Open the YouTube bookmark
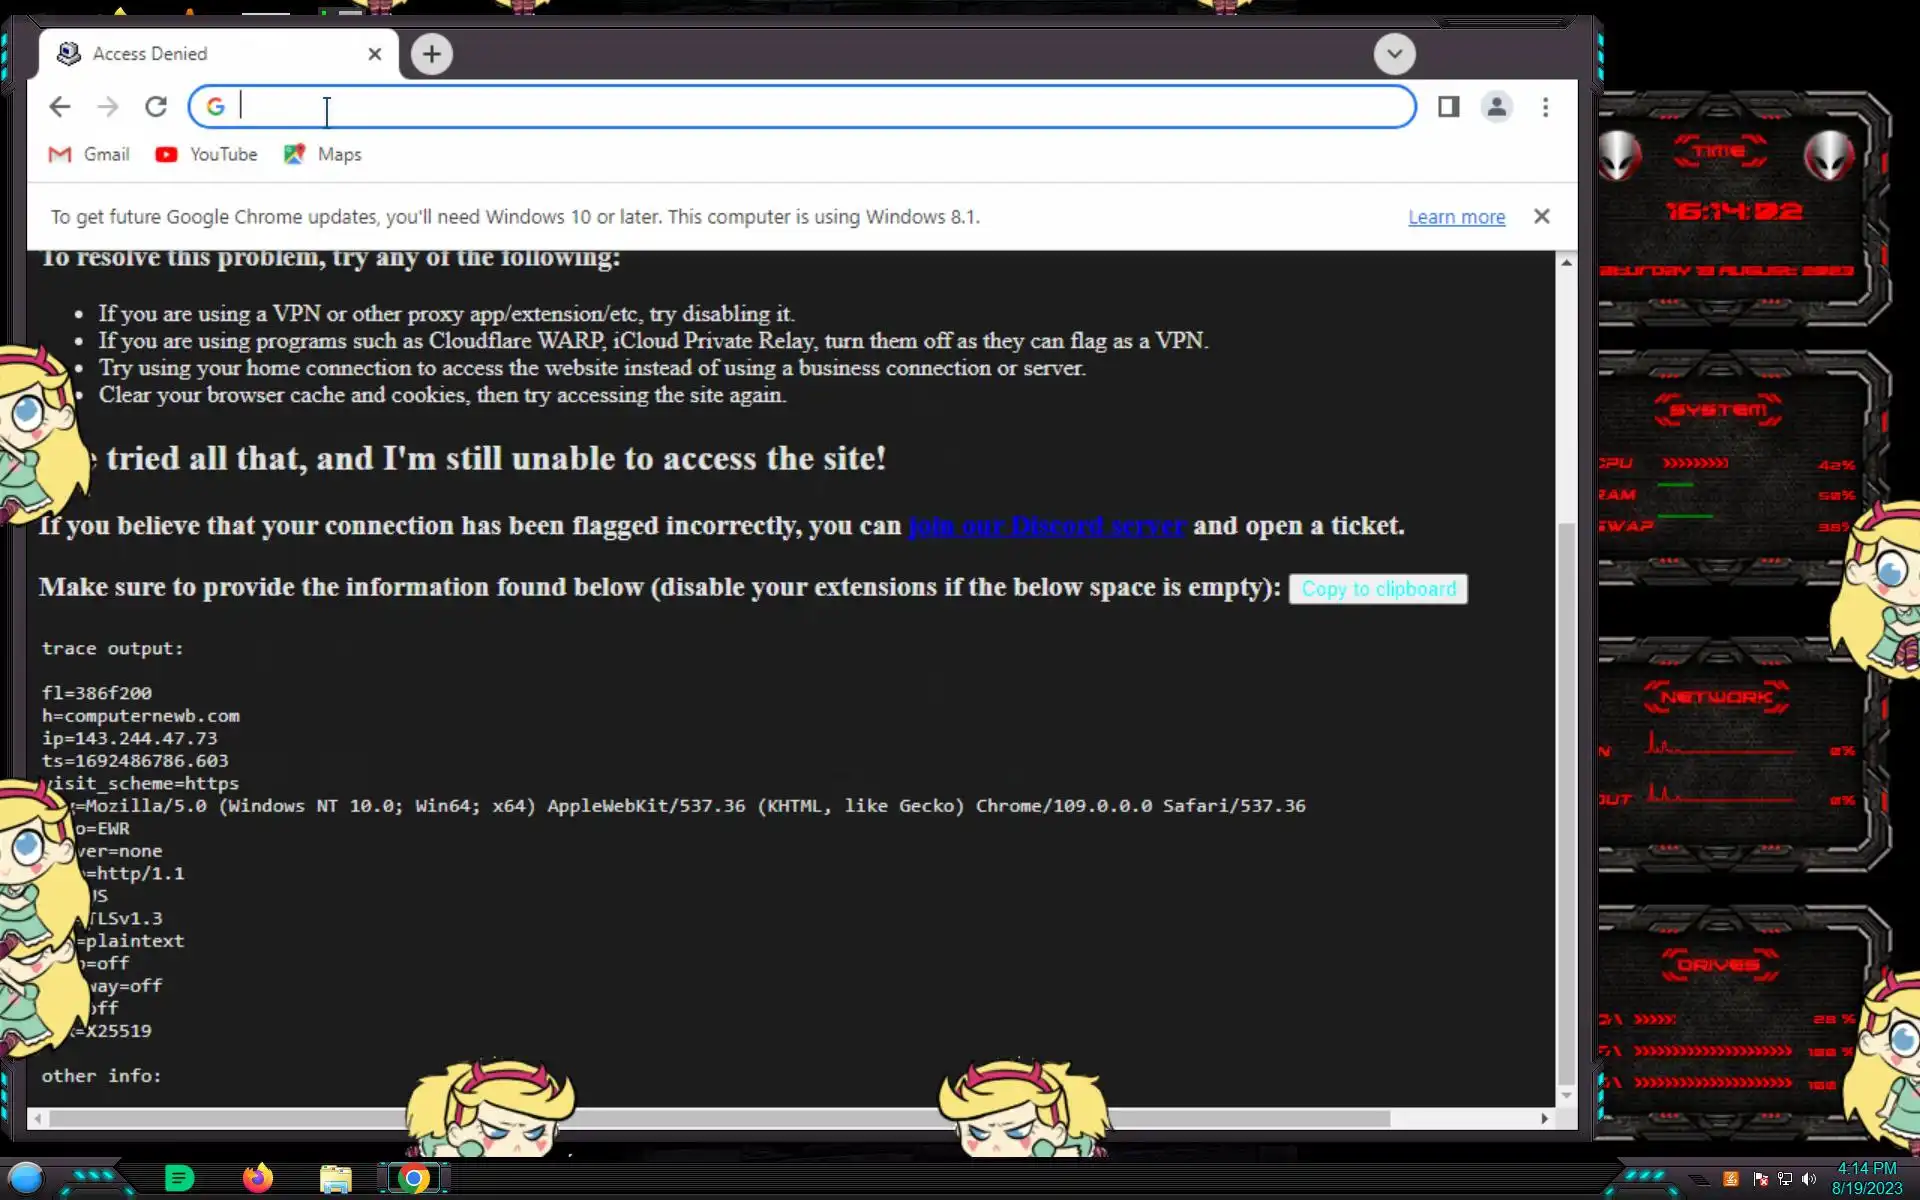Screen dimensions: 1920x1200 tap(207, 154)
